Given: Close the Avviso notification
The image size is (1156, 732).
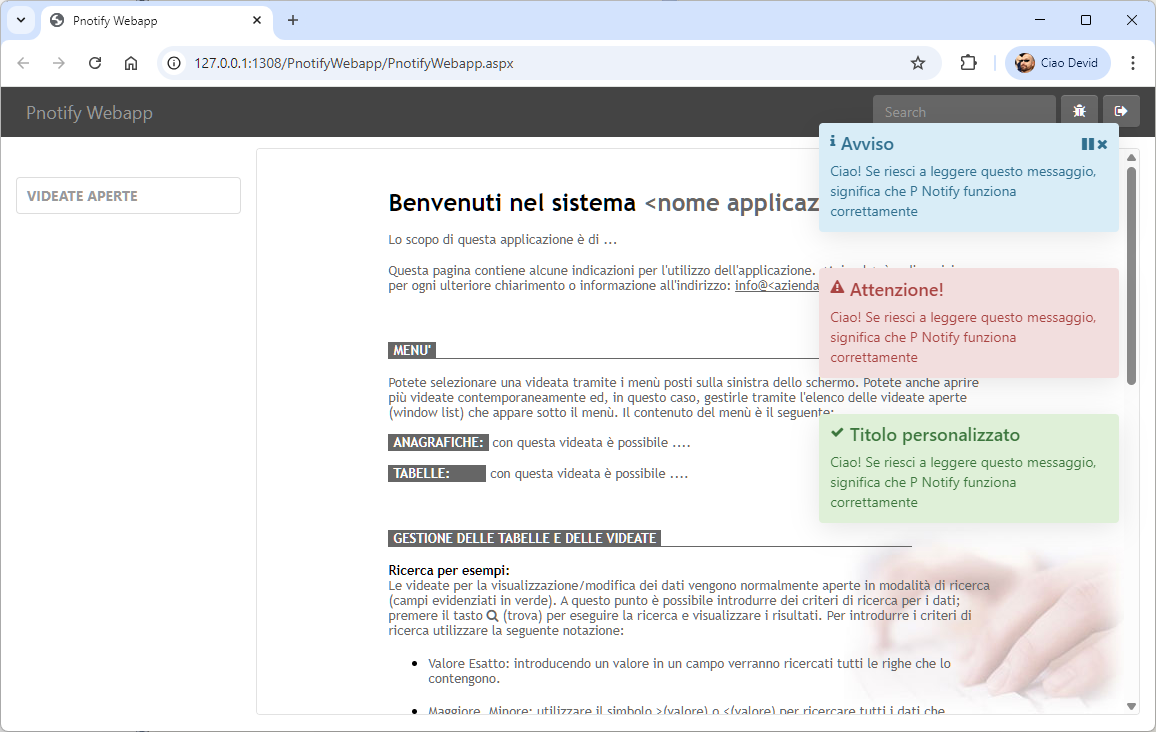Looking at the screenshot, I should 1103,144.
